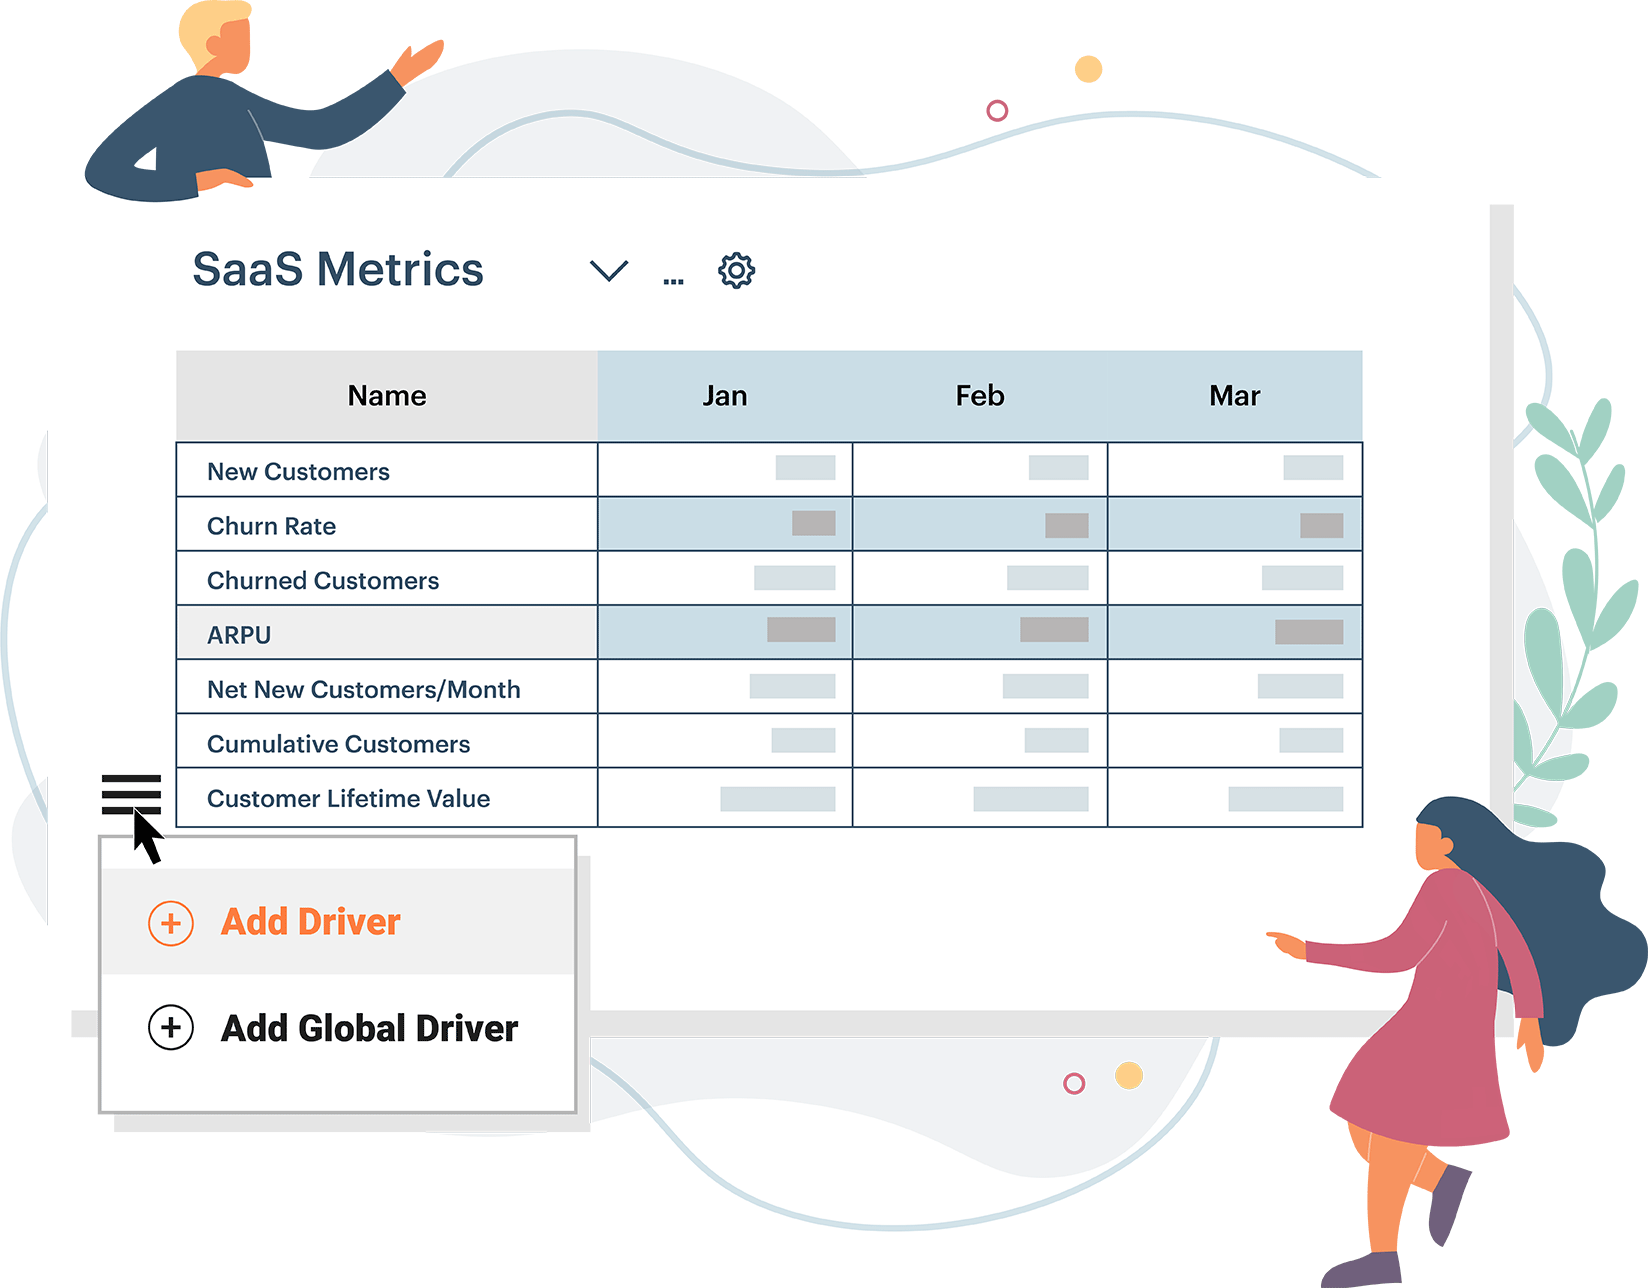This screenshot has height=1288, width=1648.
Task: Click the three-dot more options icon
Action: [673, 280]
